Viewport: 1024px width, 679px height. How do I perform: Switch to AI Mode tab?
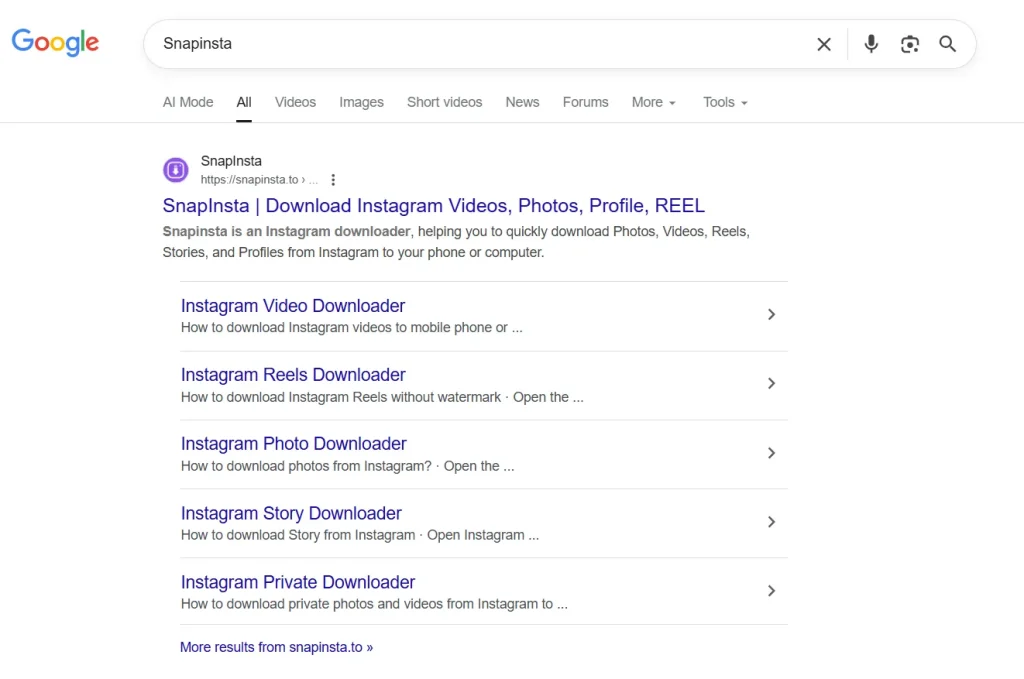pyautogui.click(x=188, y=103)
